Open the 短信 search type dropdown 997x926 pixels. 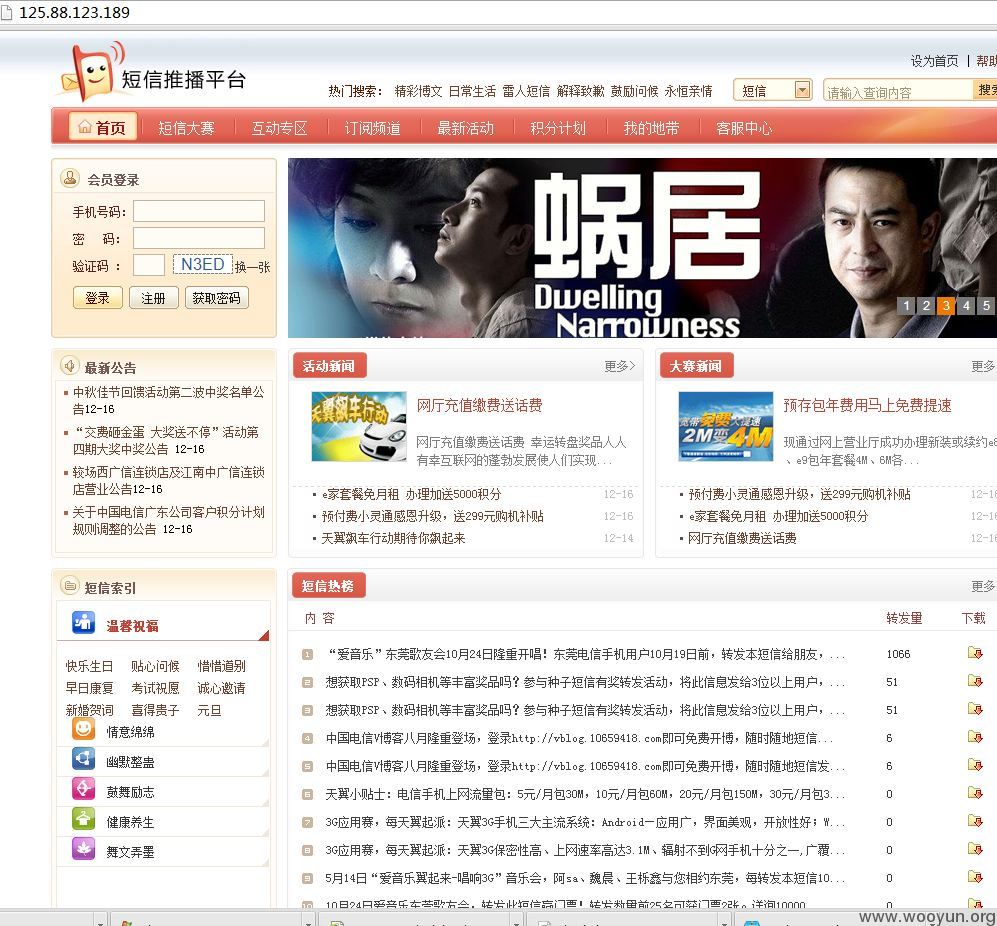click(772, 90)
